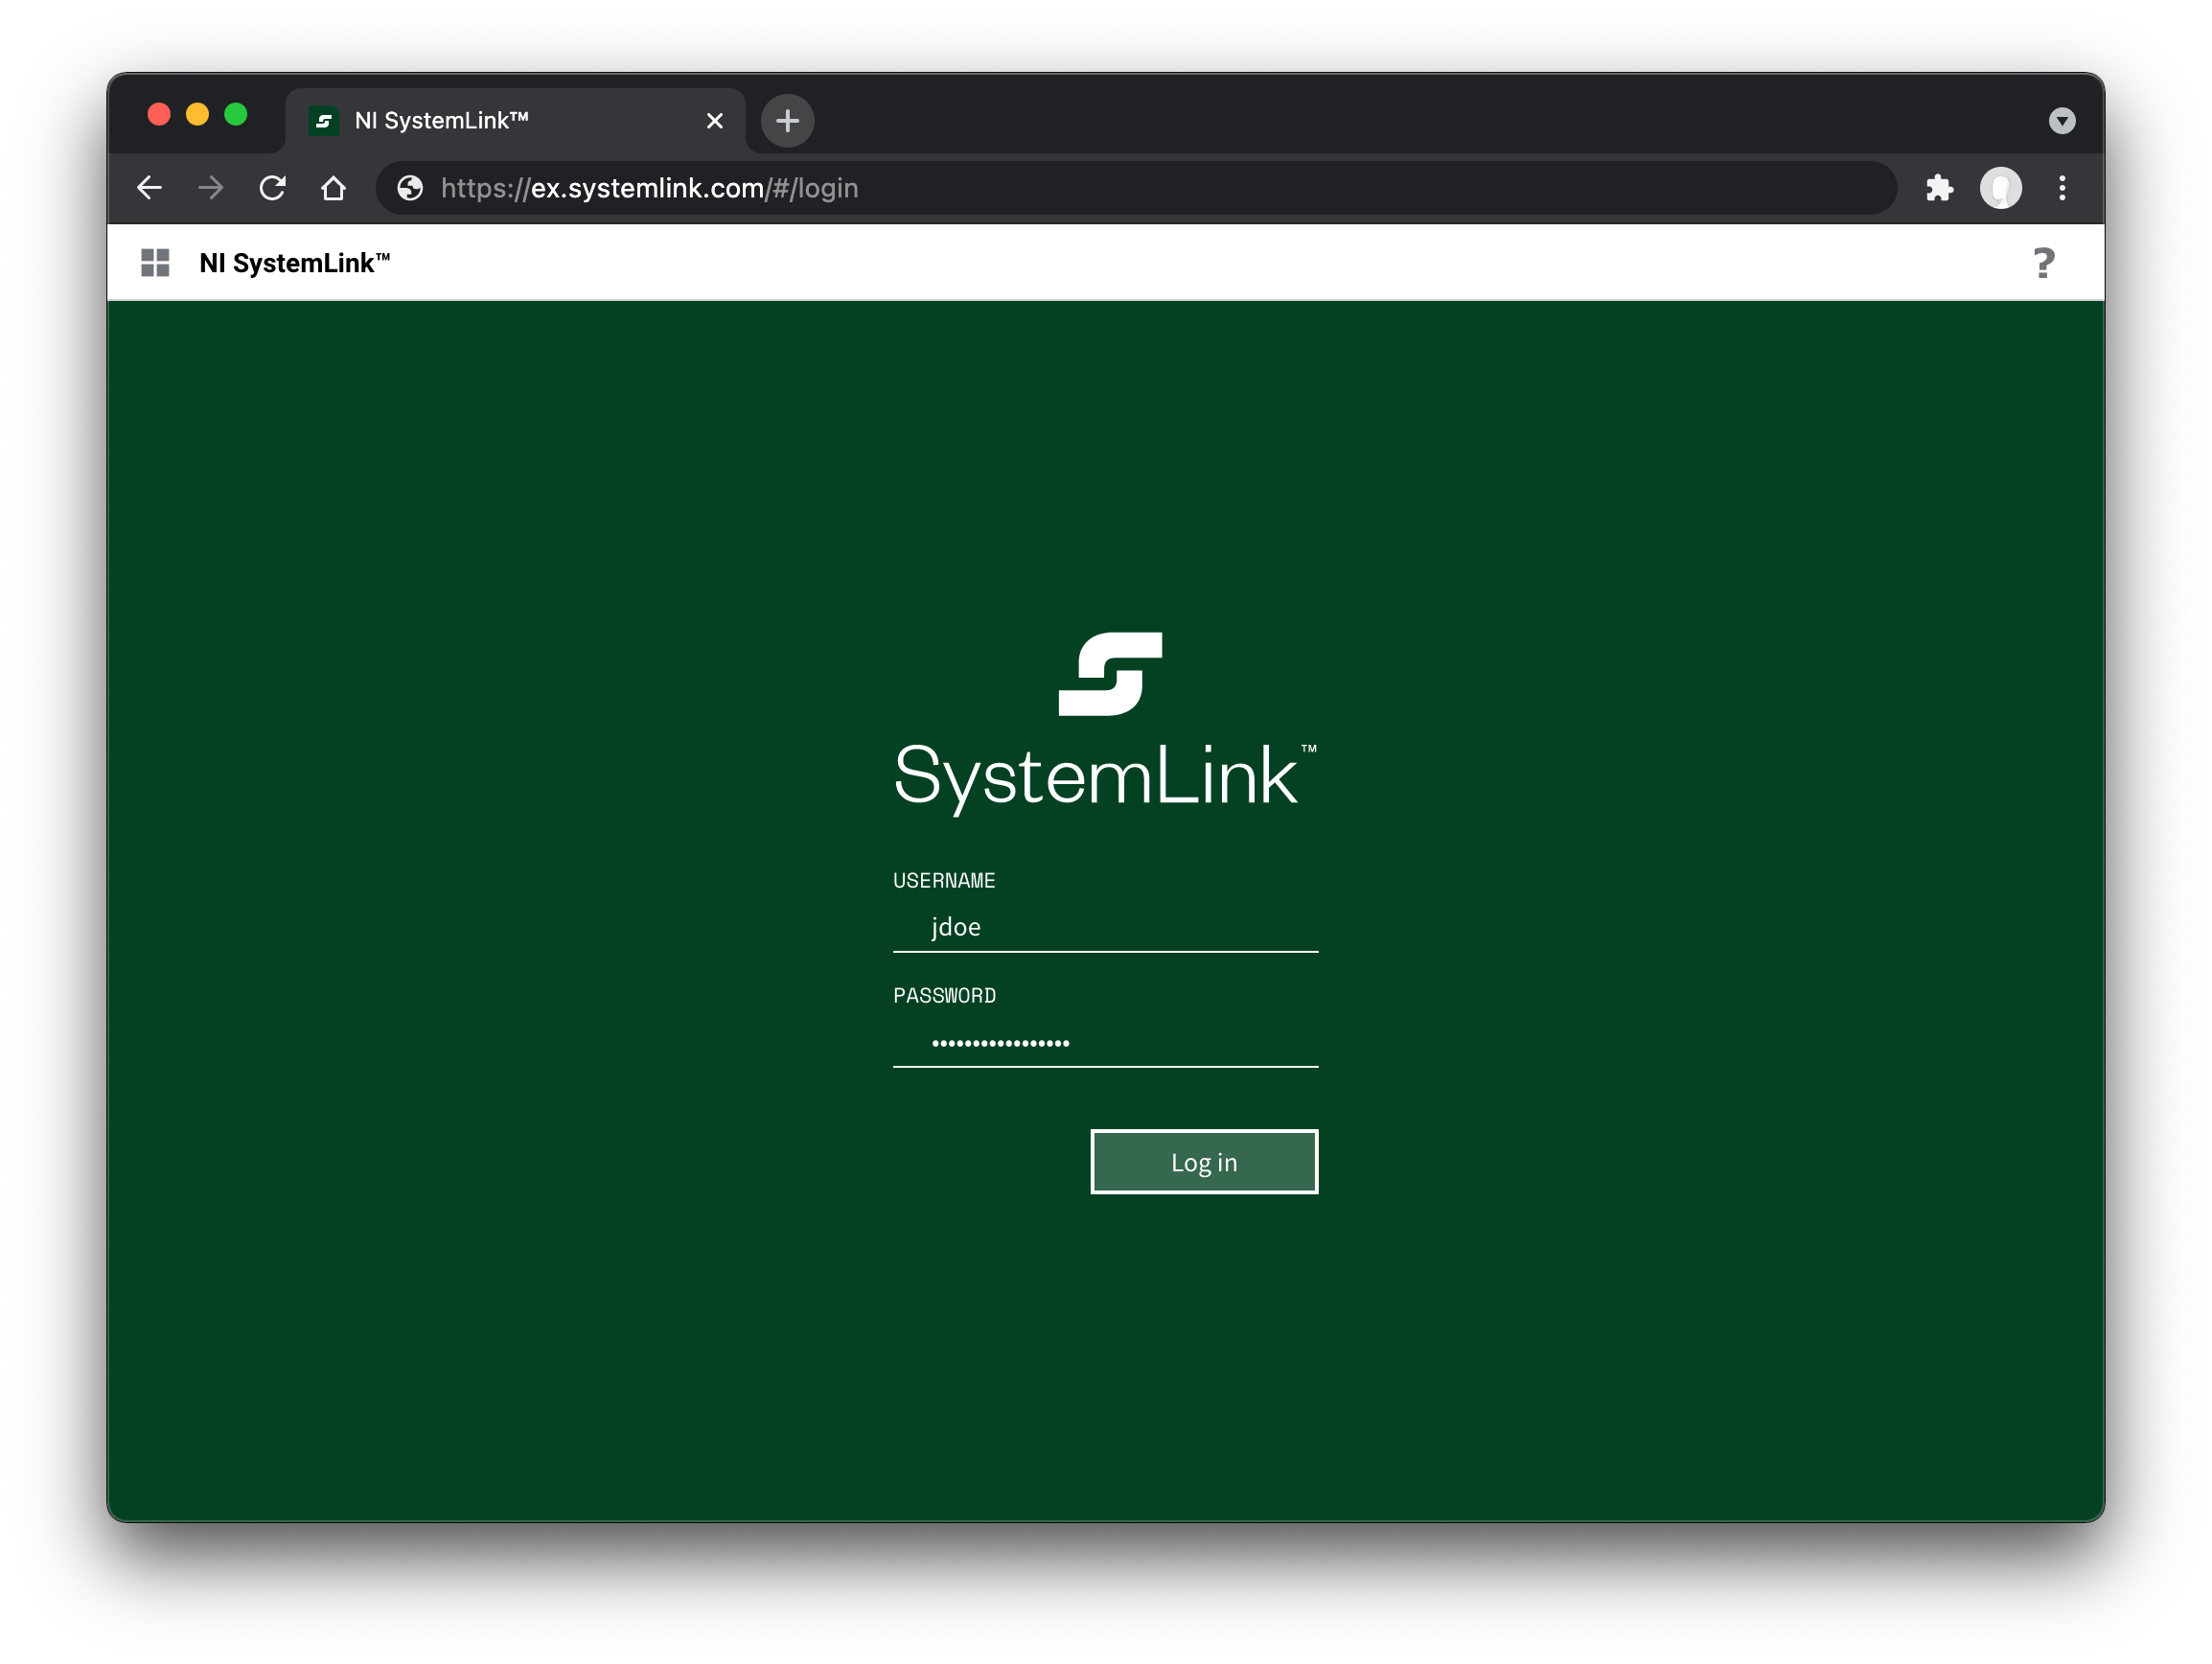Click the reload page icon
Screen dimensions: 2212x1664
pos(272,188)
